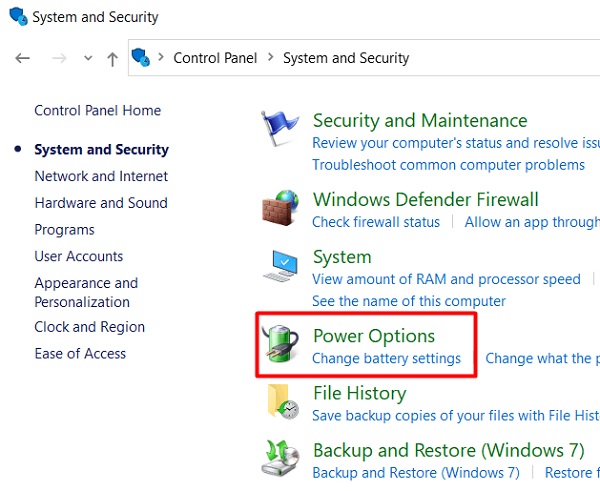Click the System computer monitor icon

coord(280,265)
